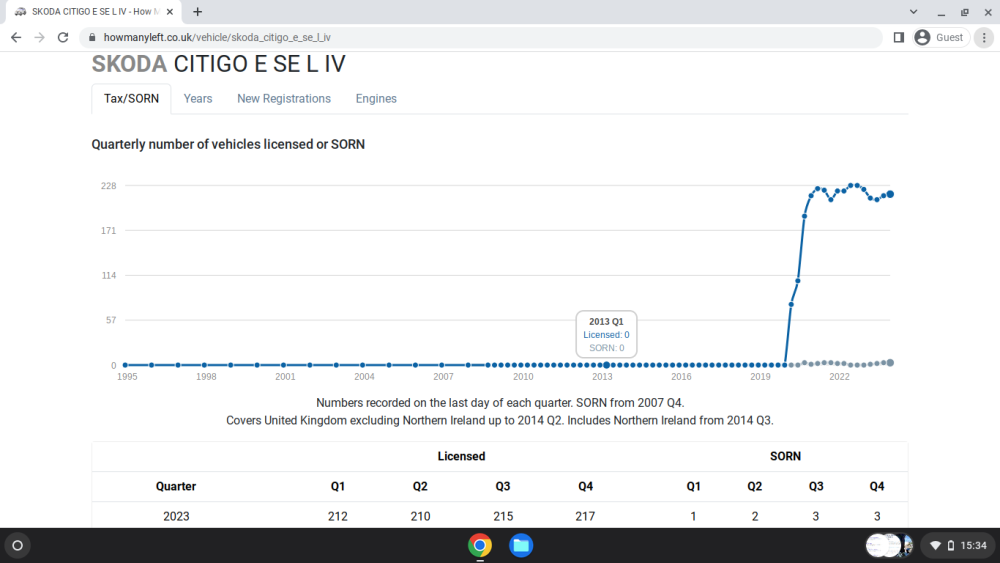Select the 2023 Q2 SORN value 2
Viewport: 1000px width, 563px height.
754,516
